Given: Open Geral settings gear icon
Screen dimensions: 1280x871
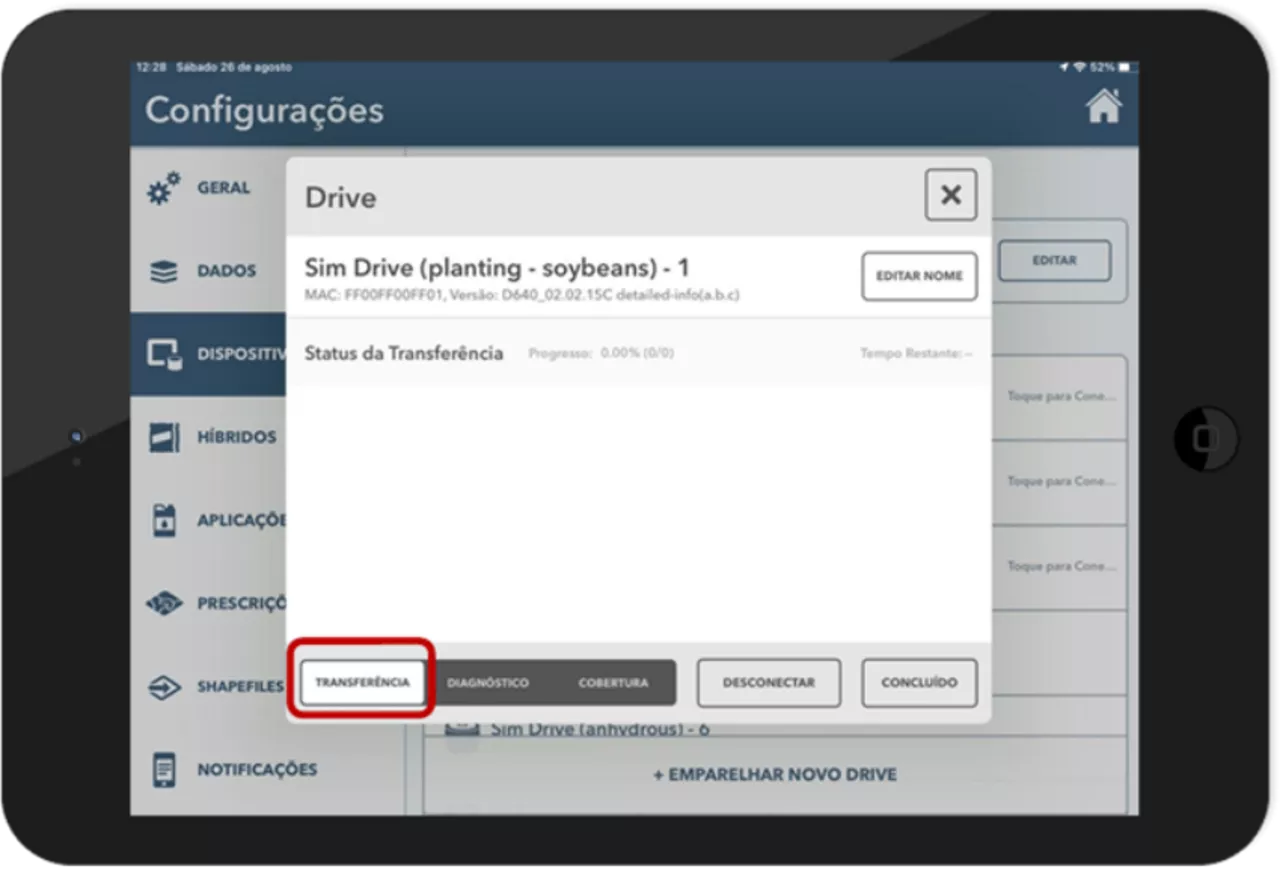Looking at the screenshot, I should pyautogui.click(x=164, y=188).
